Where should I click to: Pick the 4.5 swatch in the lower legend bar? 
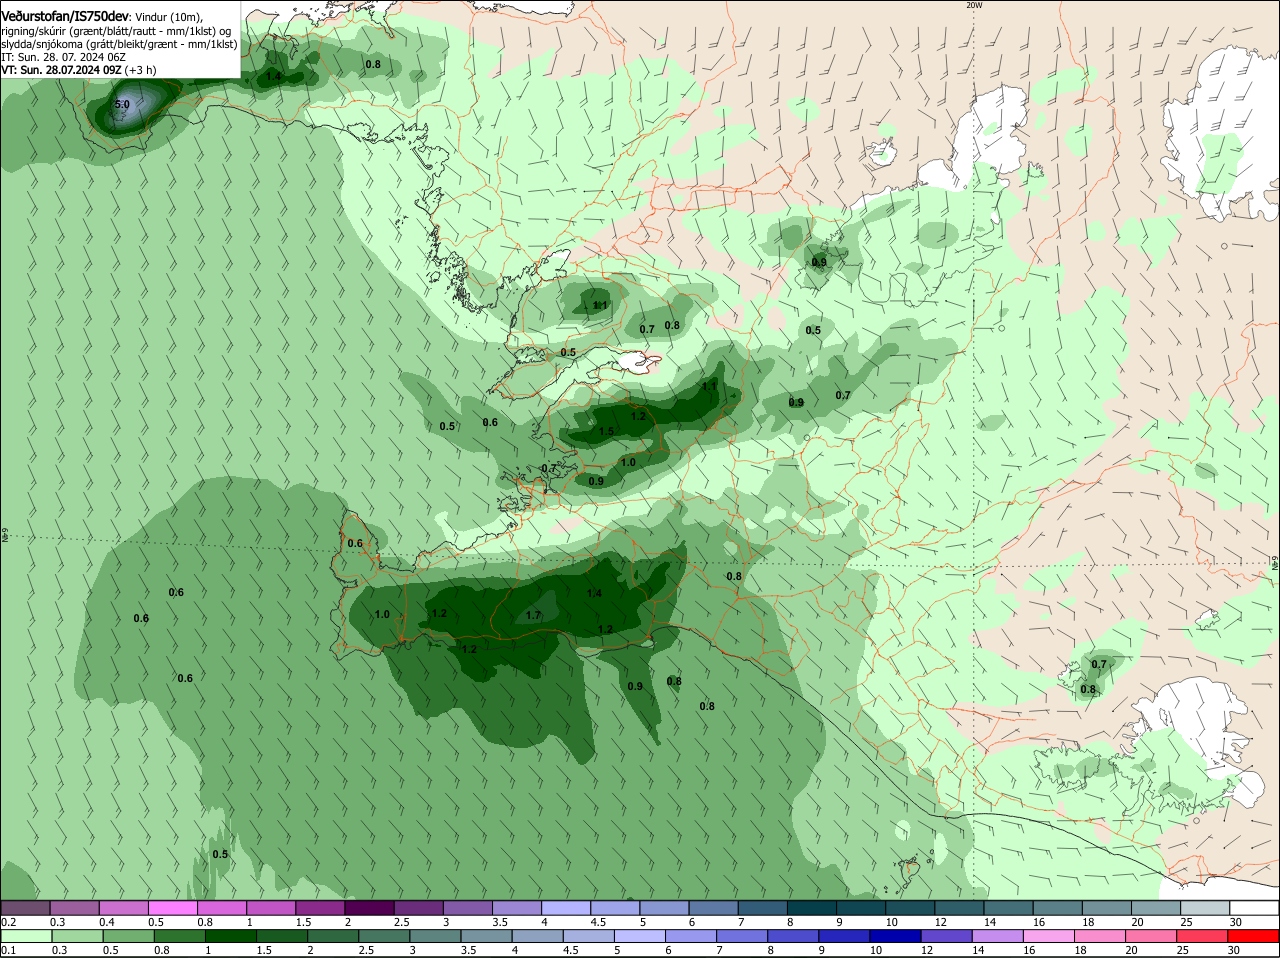(589, 936)
